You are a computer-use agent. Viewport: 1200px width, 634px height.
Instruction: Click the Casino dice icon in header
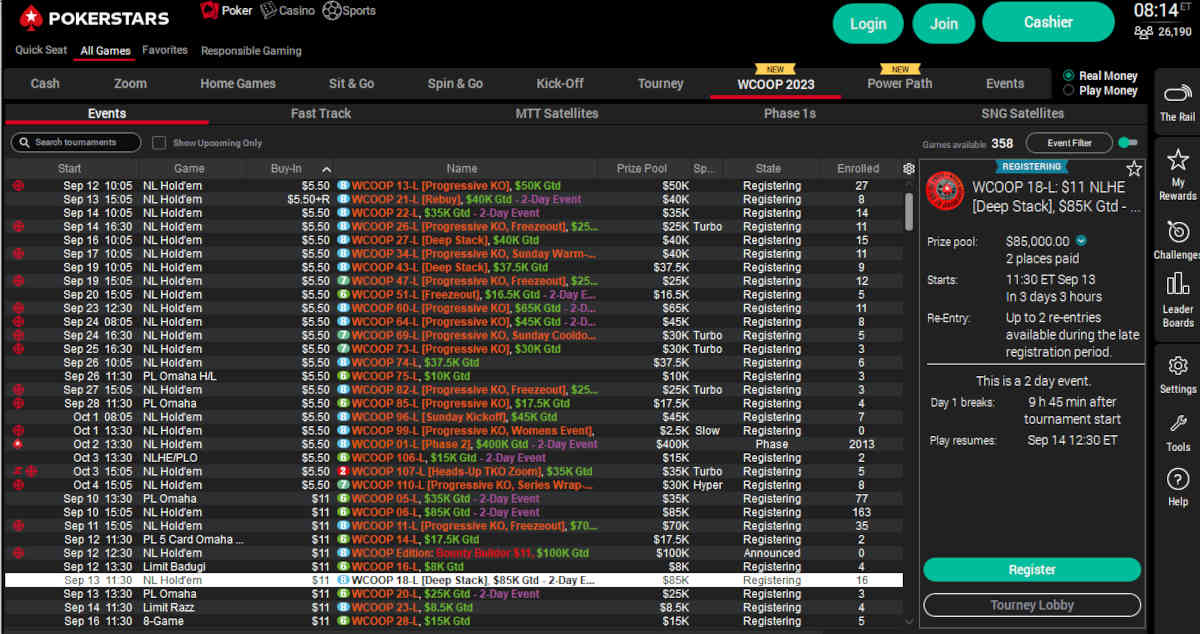coord(268,11)
